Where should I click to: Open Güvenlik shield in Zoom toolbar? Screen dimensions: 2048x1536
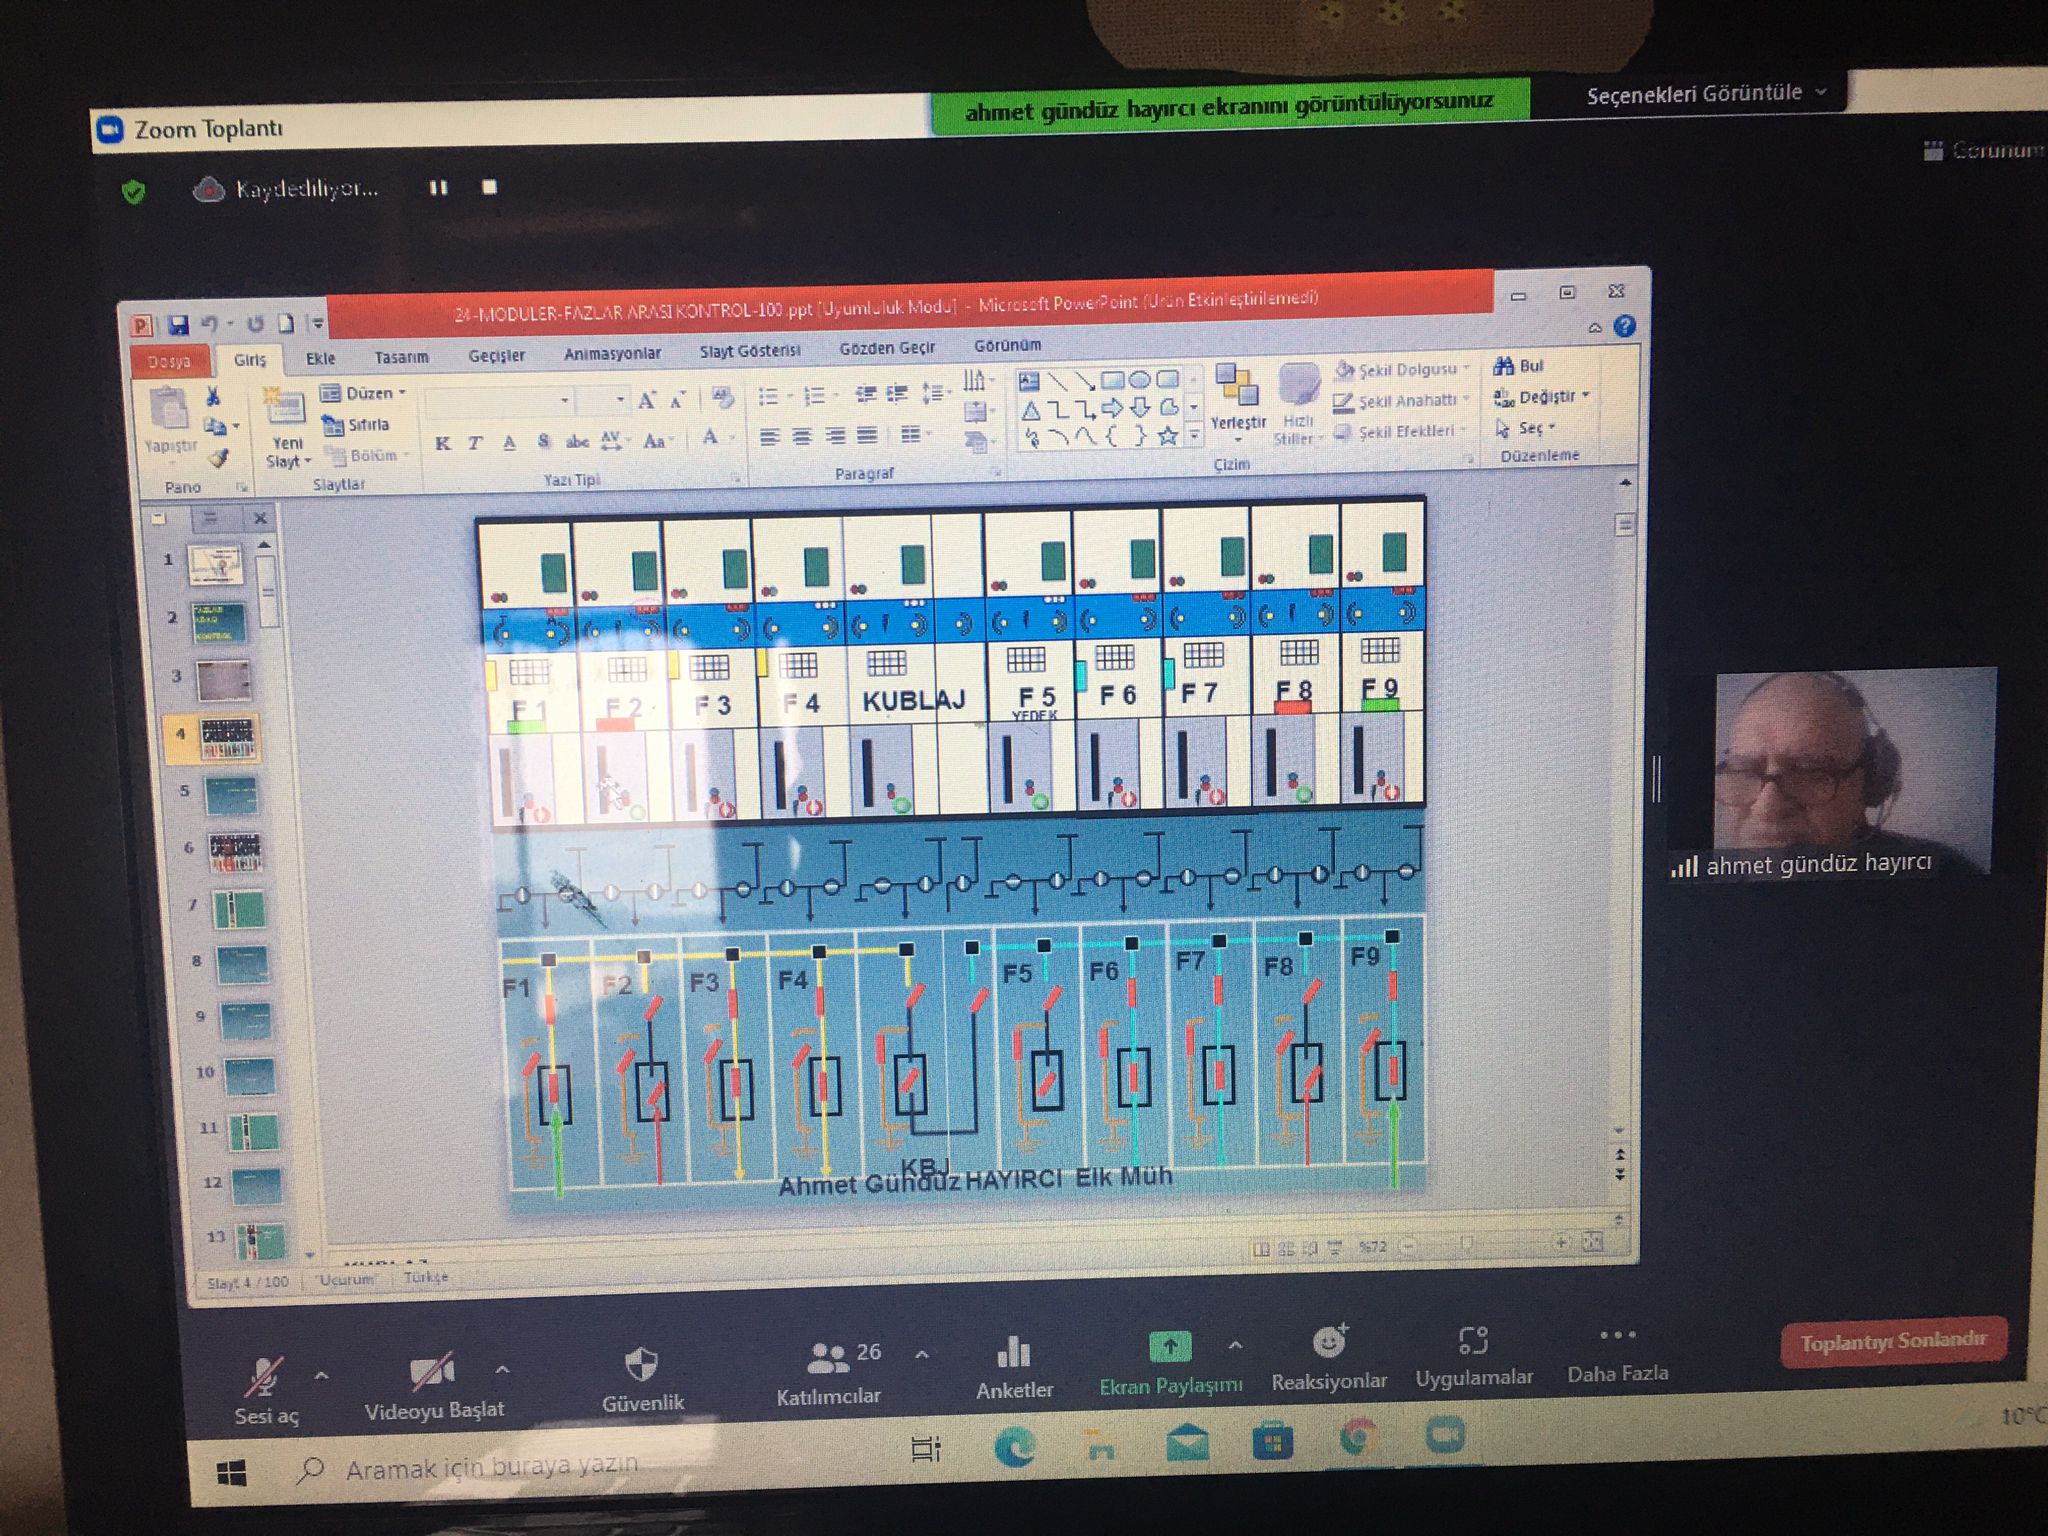click(642, 1381)
